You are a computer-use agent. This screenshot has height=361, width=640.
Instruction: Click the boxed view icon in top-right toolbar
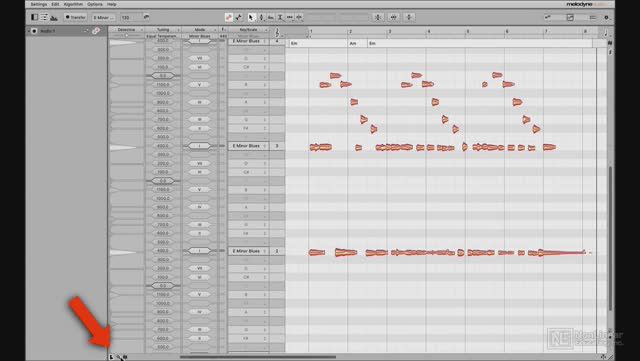pyautogui.click(x=570, y=17)
